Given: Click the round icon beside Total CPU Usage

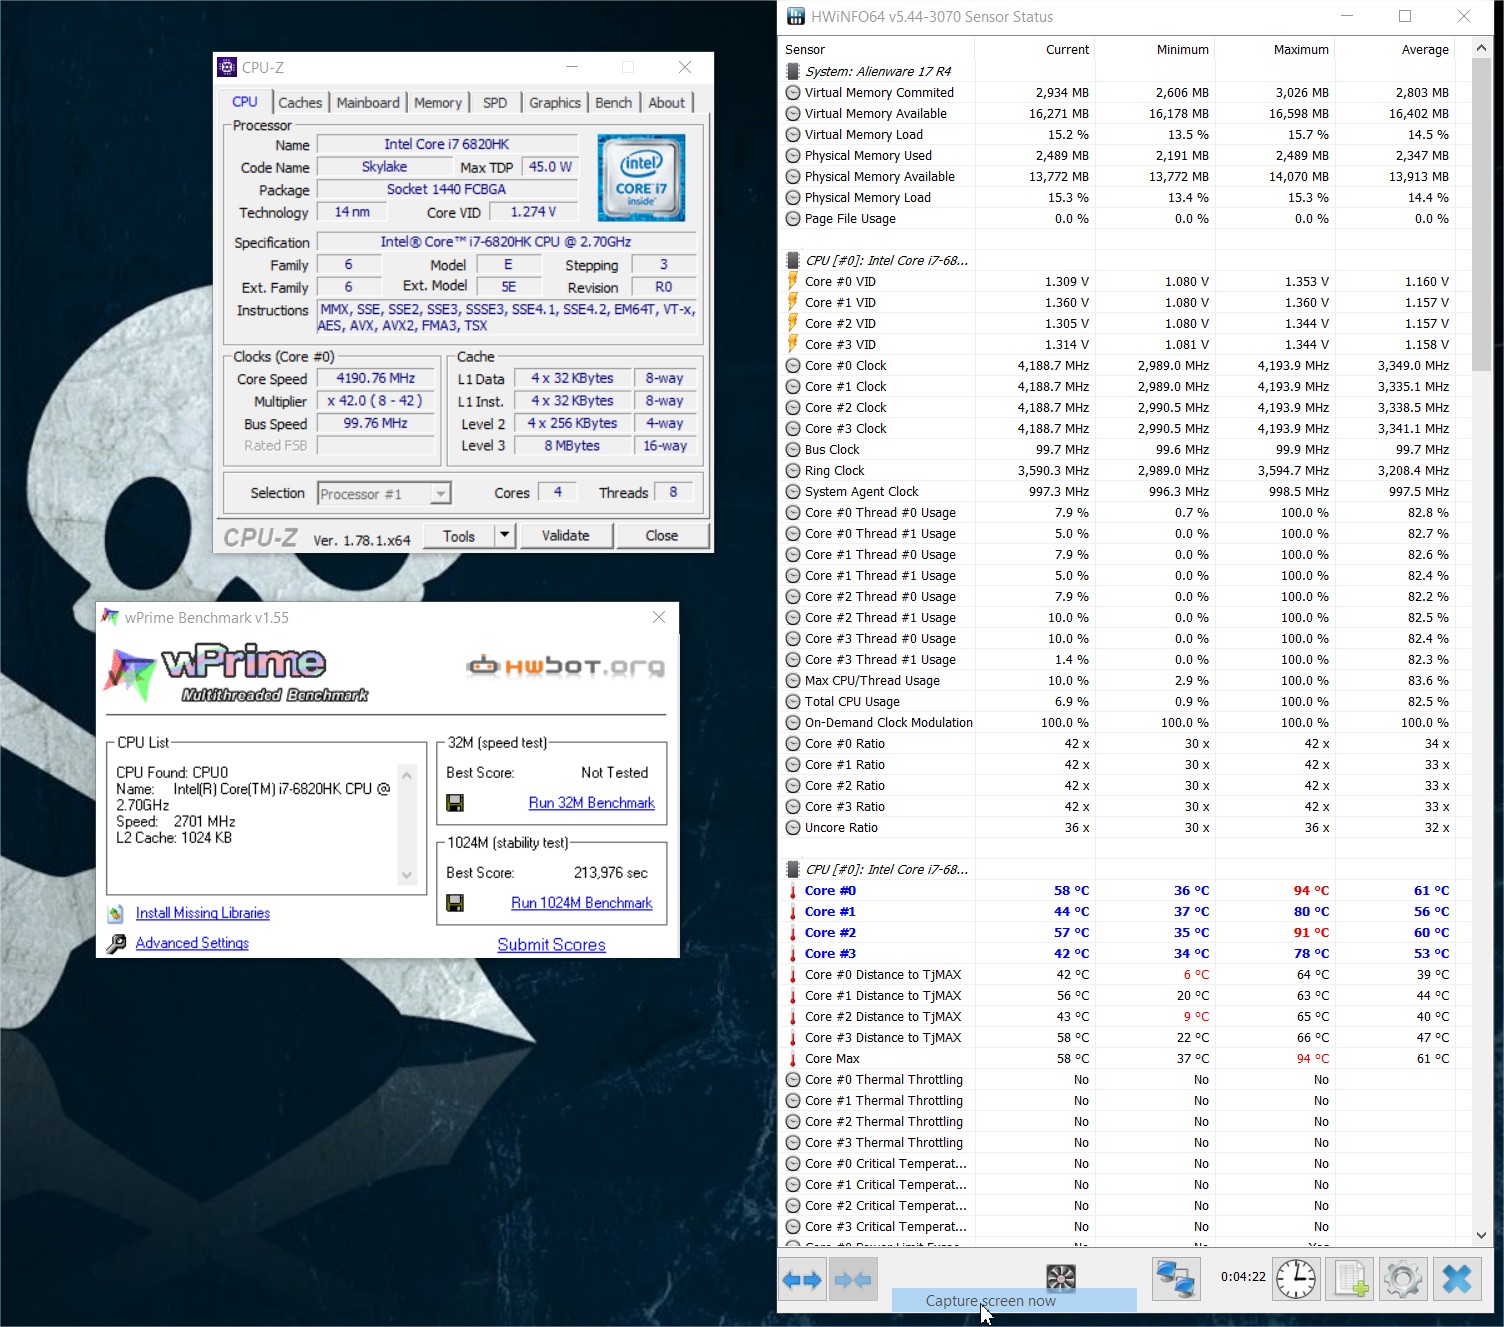Looking at the screenshot, I should click(793, 701).
